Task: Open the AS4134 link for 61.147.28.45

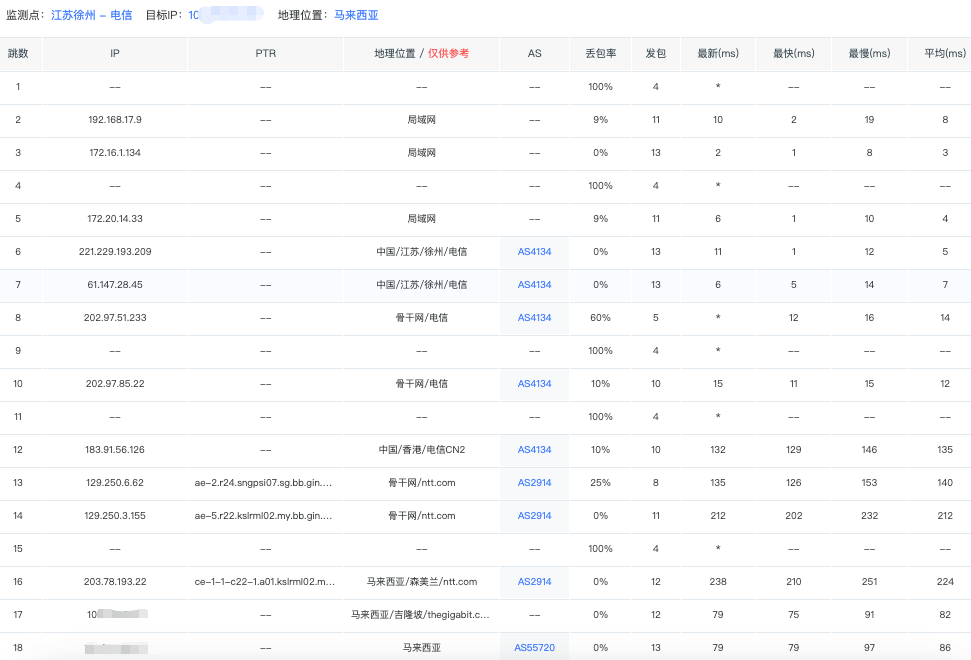Action: pyautogui.click(x=534, y=285)
